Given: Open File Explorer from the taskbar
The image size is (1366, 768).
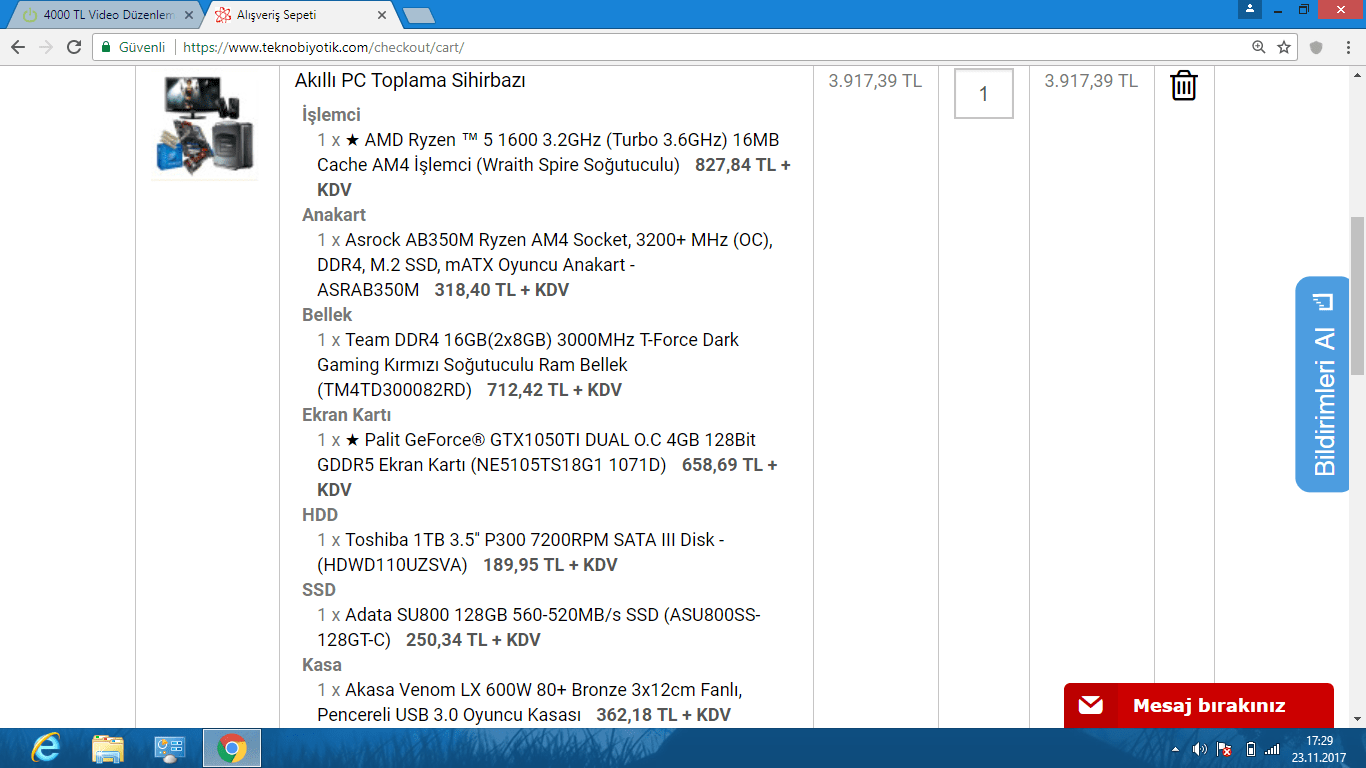Looking at the screenshot, I should (108, 748).
